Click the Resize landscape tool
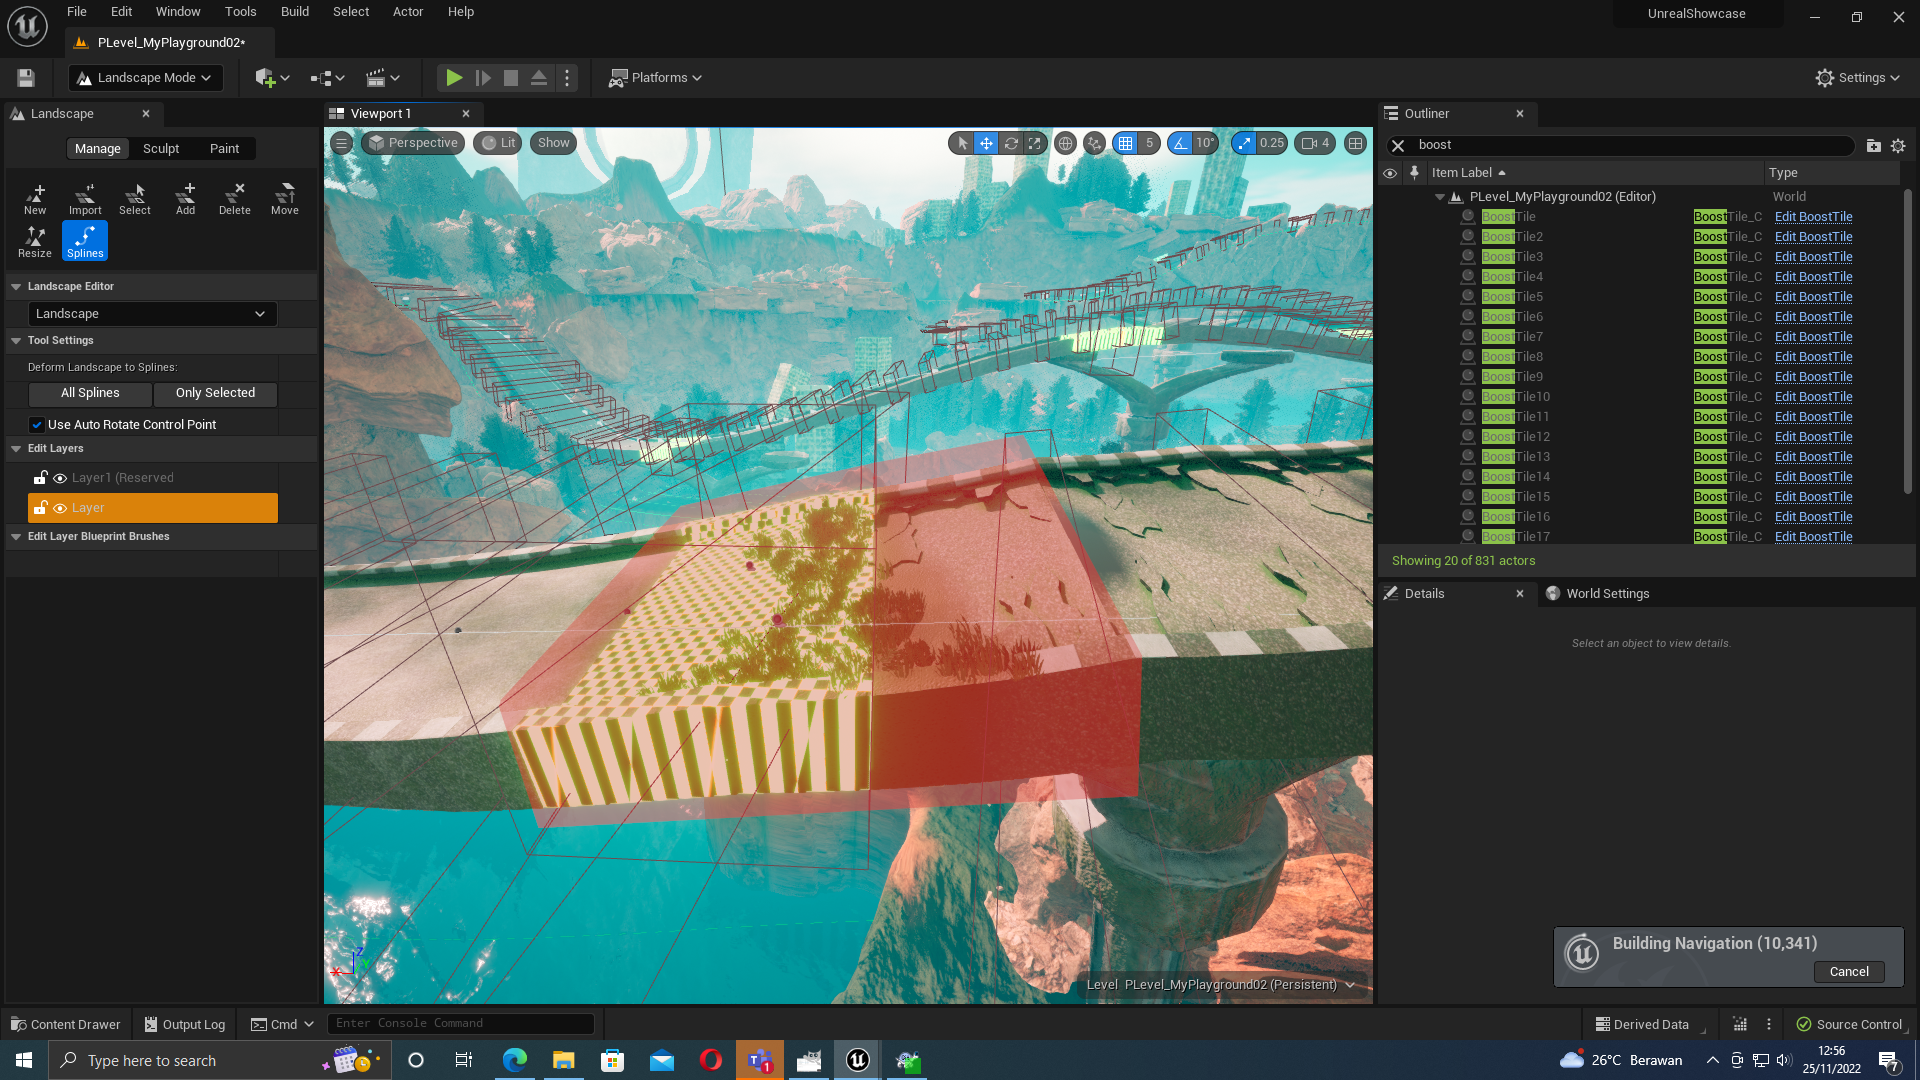1920x1080 pixels. tap(35, 241)
